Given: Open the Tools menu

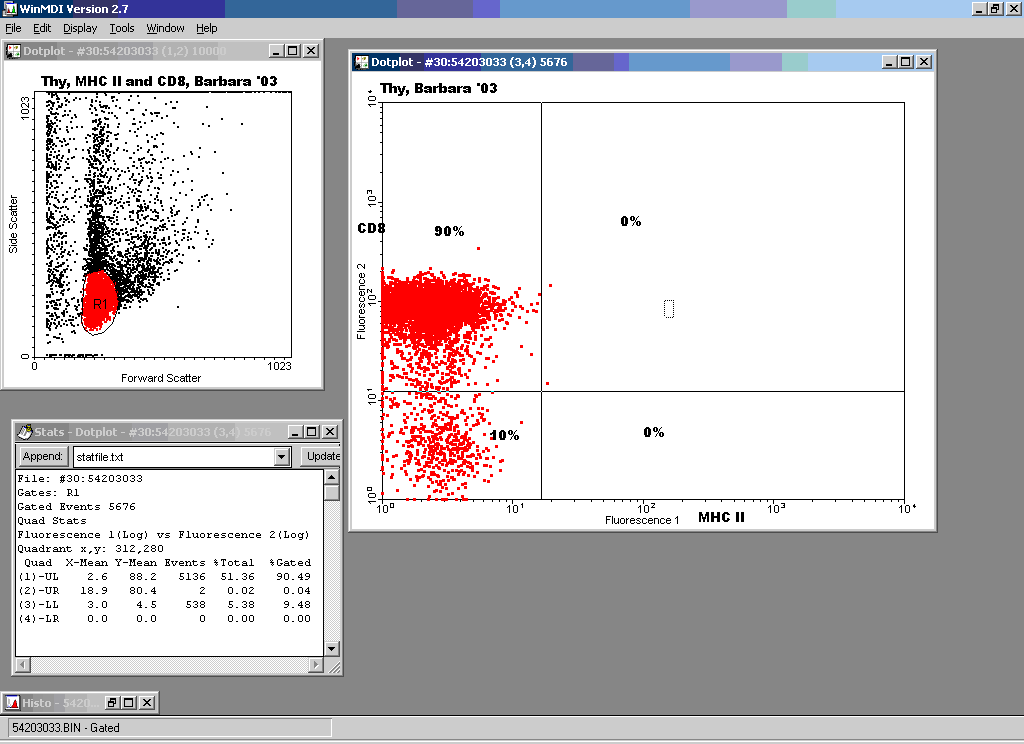Looking at the screenshot, I should (x=122, y=28).
